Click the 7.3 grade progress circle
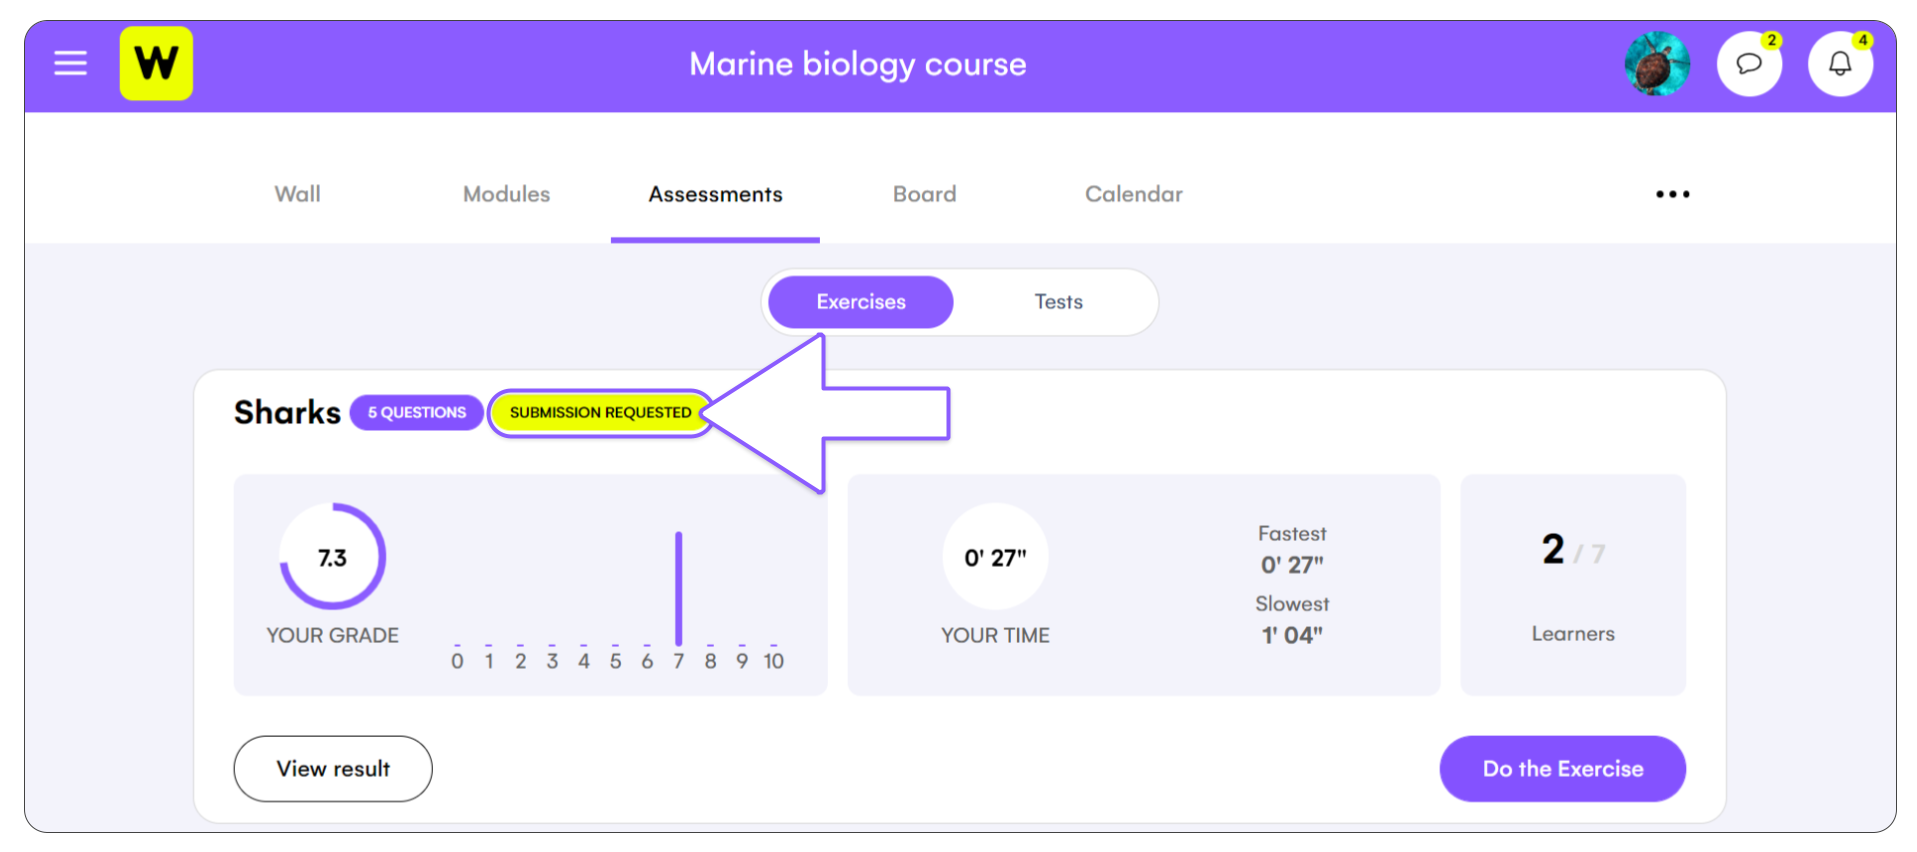Image resolution: width=1917 pixels, height=852 pixels. 332,557
